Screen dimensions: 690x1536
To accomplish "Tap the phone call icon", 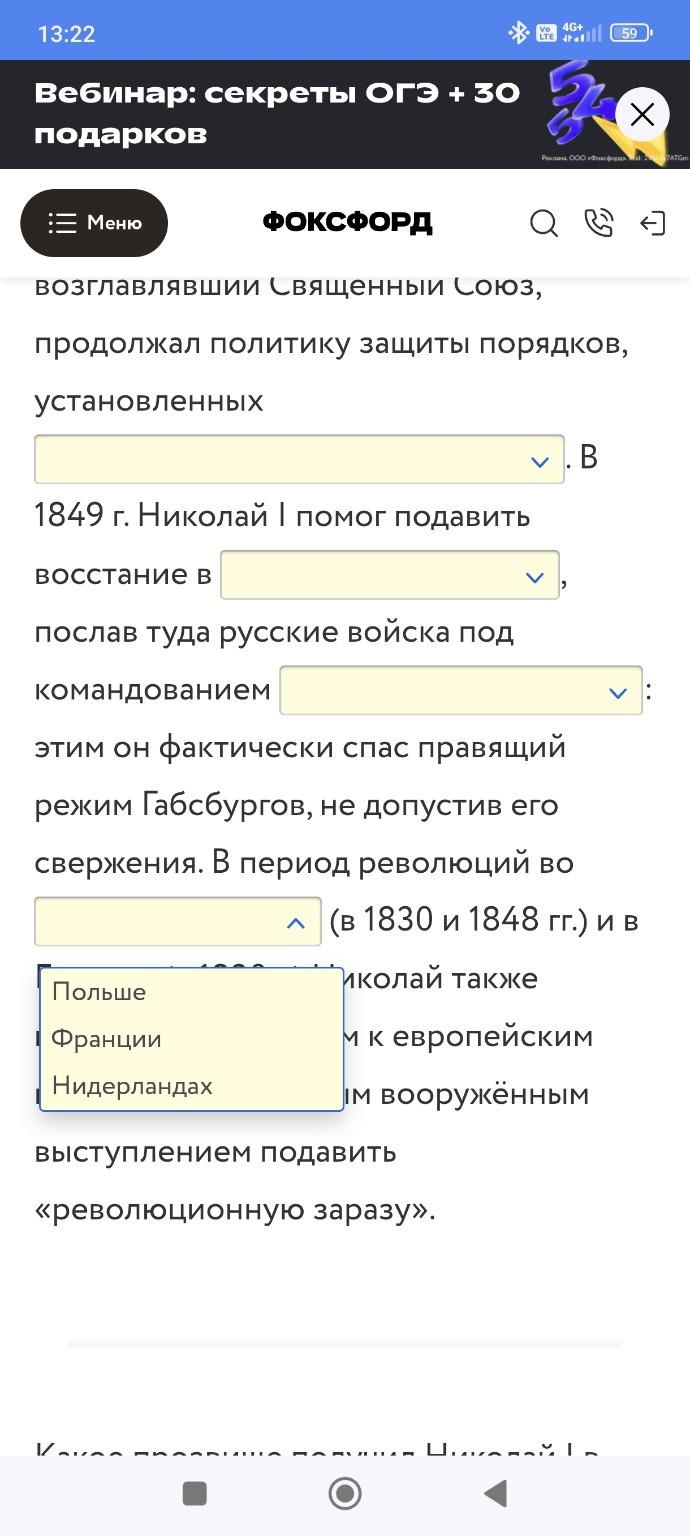I will click(x=599, y=225).
